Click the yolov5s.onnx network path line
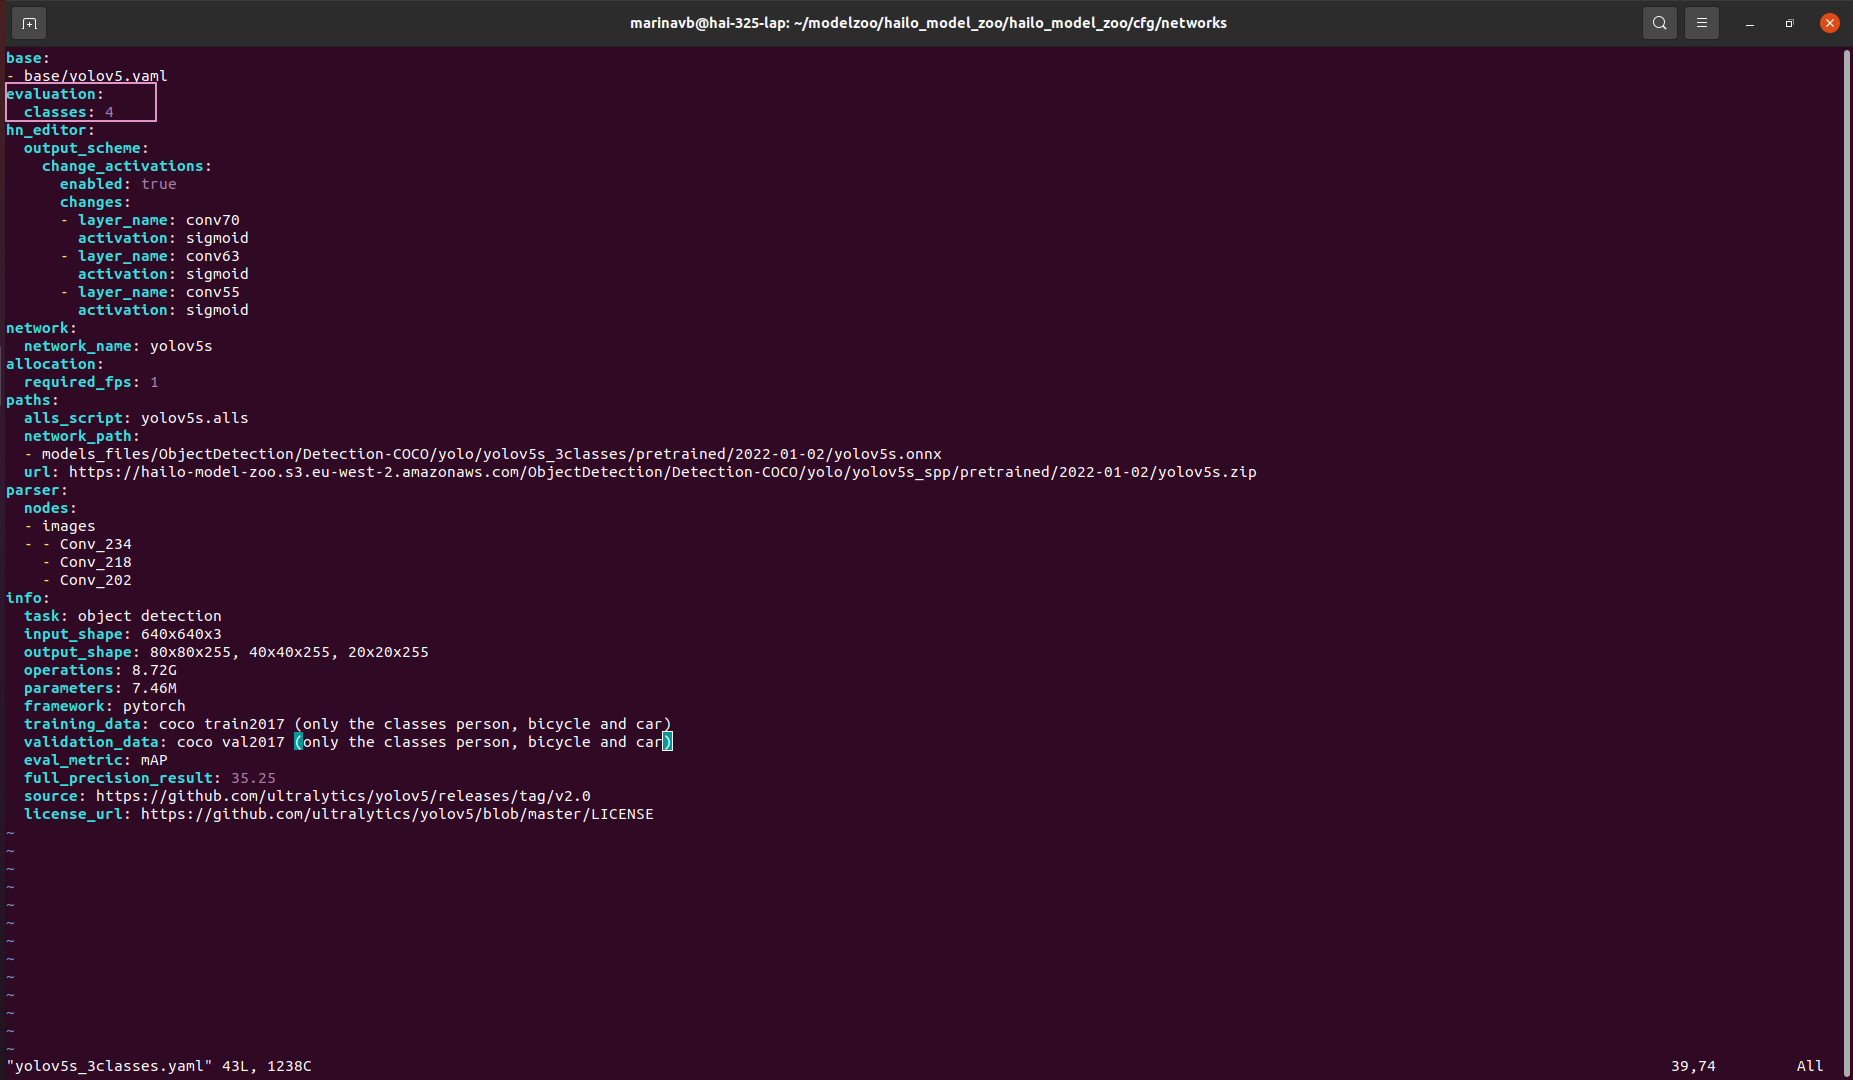Screen dimensions: 1853x1080 click(x=490, y=454)
